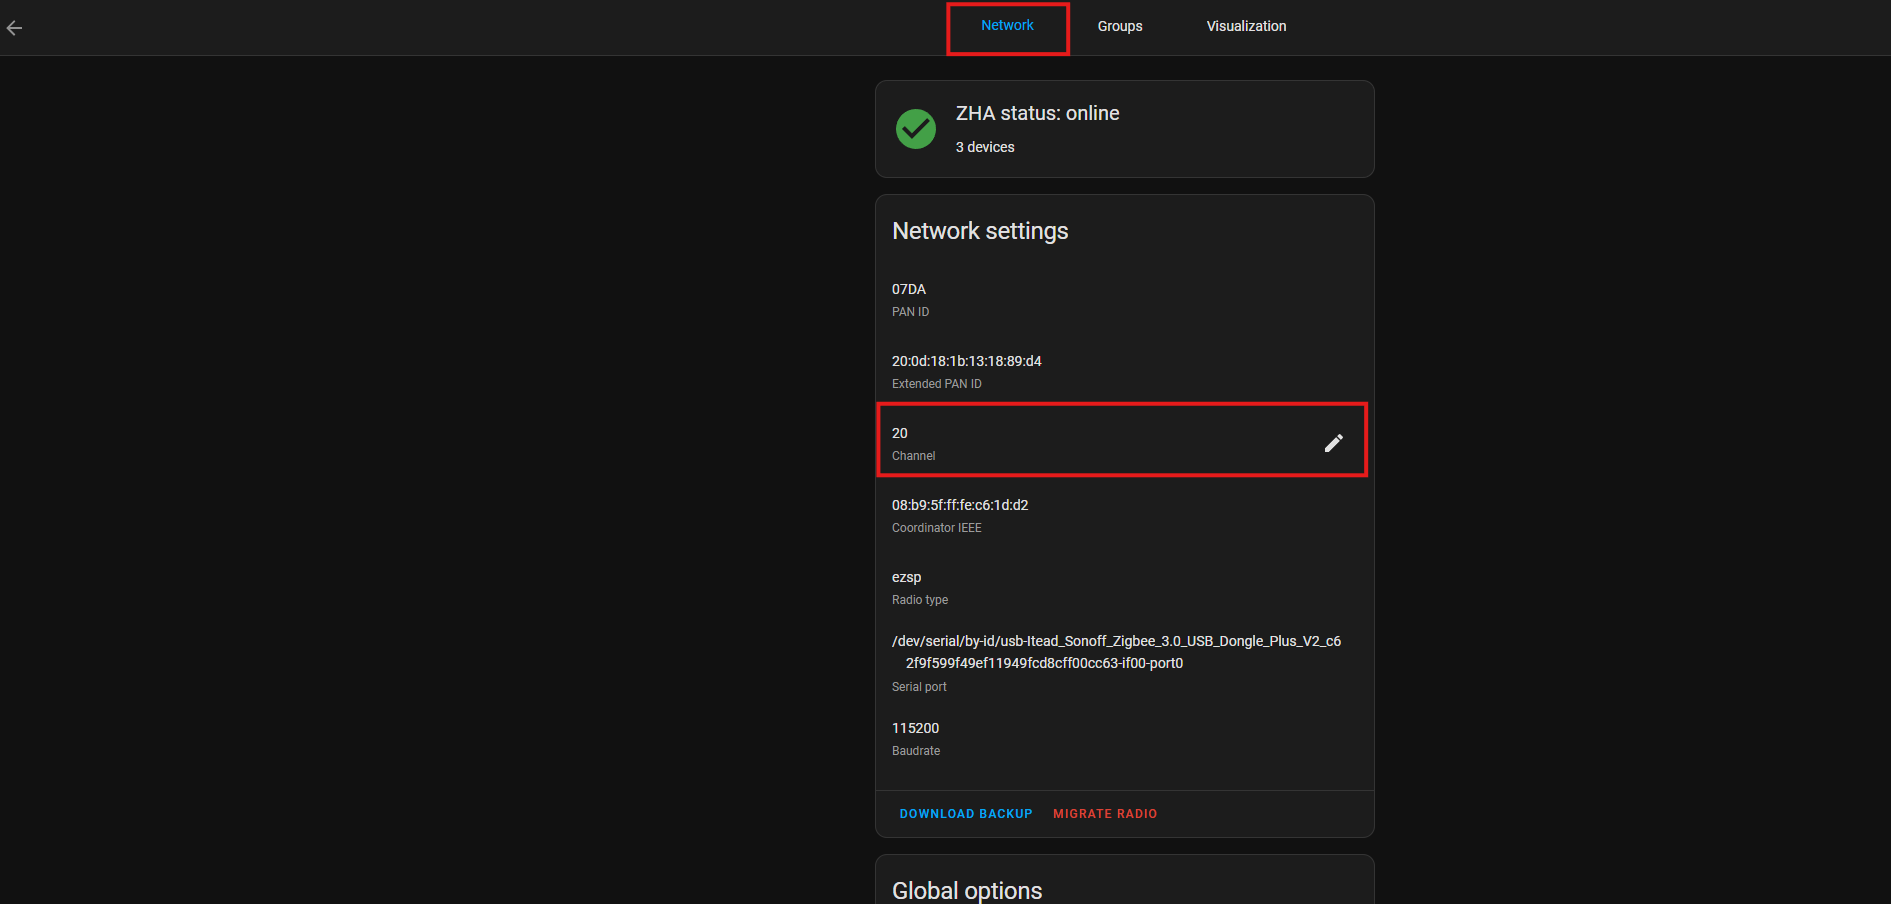
Task: Select the Network tab
Action: point(1007,25)
